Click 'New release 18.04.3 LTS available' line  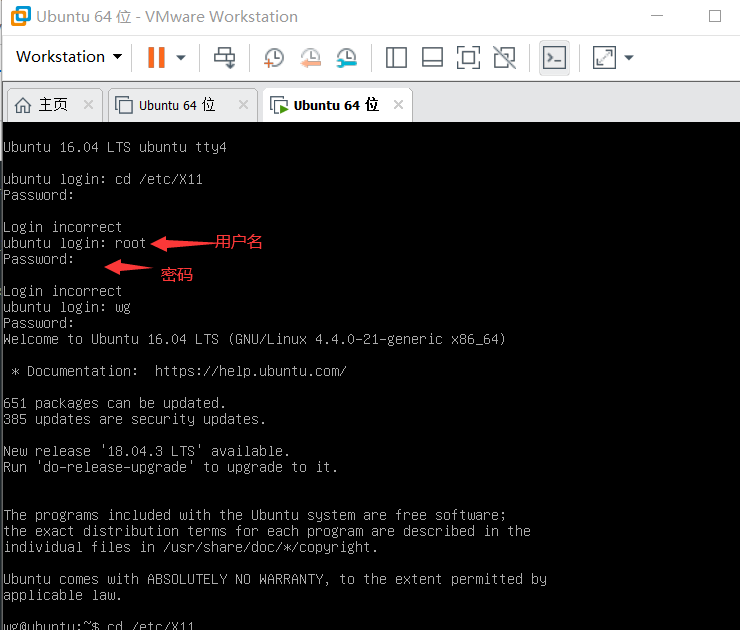[146, 452]
